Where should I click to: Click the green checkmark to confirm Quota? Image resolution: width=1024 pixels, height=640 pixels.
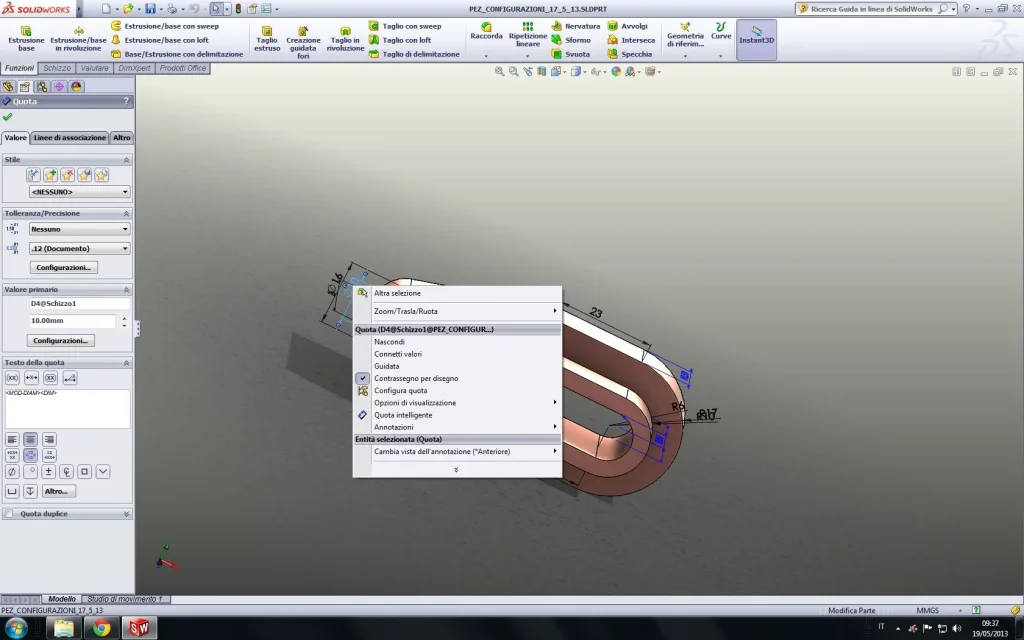[x=8, y=117]
